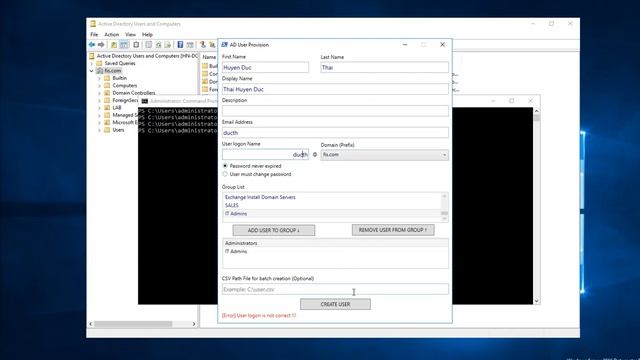Open the Help menu in ADUC

tap(147, 35)
